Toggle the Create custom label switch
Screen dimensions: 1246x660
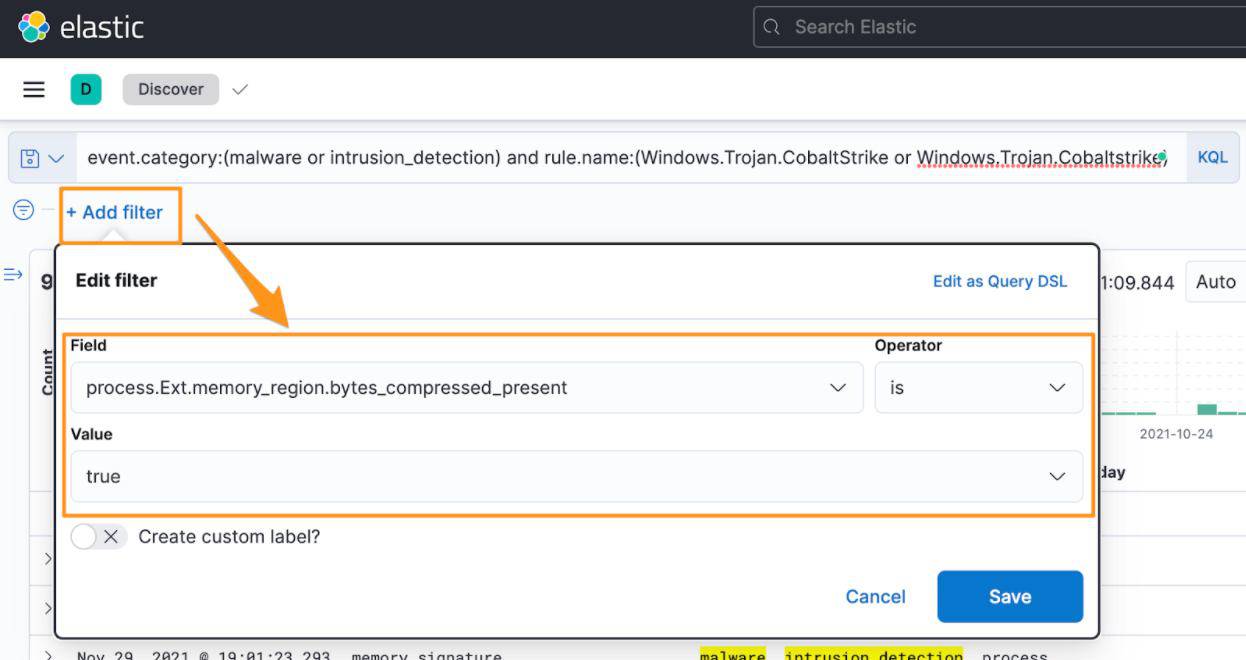(98, 537)
